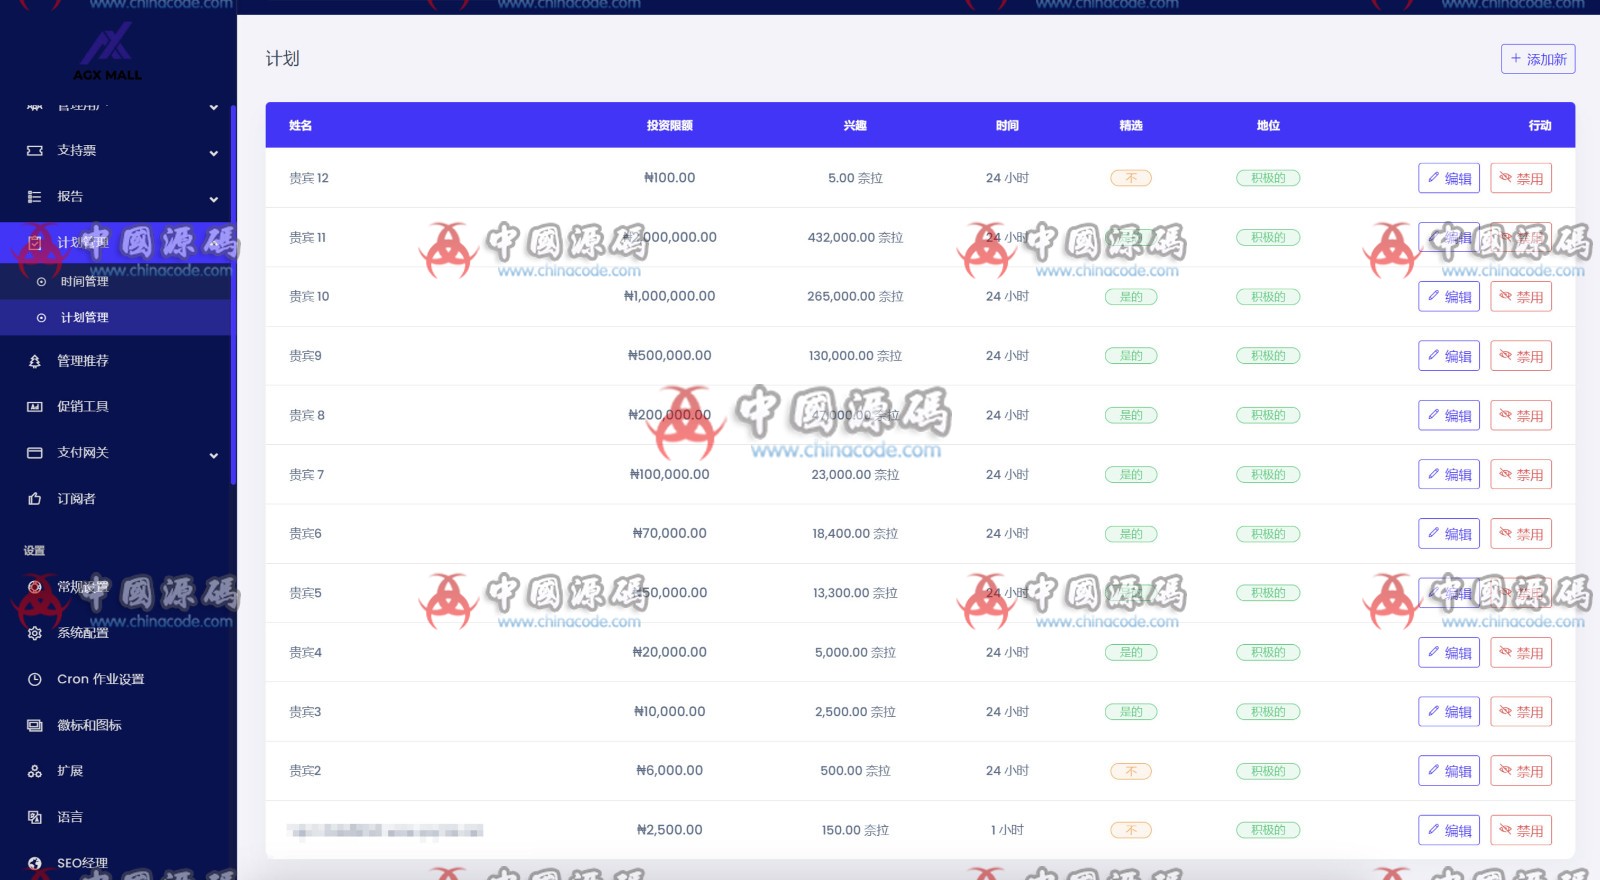The image size is (1600, 880).
Task: Click the 添加新 button
Action: 1537,59
